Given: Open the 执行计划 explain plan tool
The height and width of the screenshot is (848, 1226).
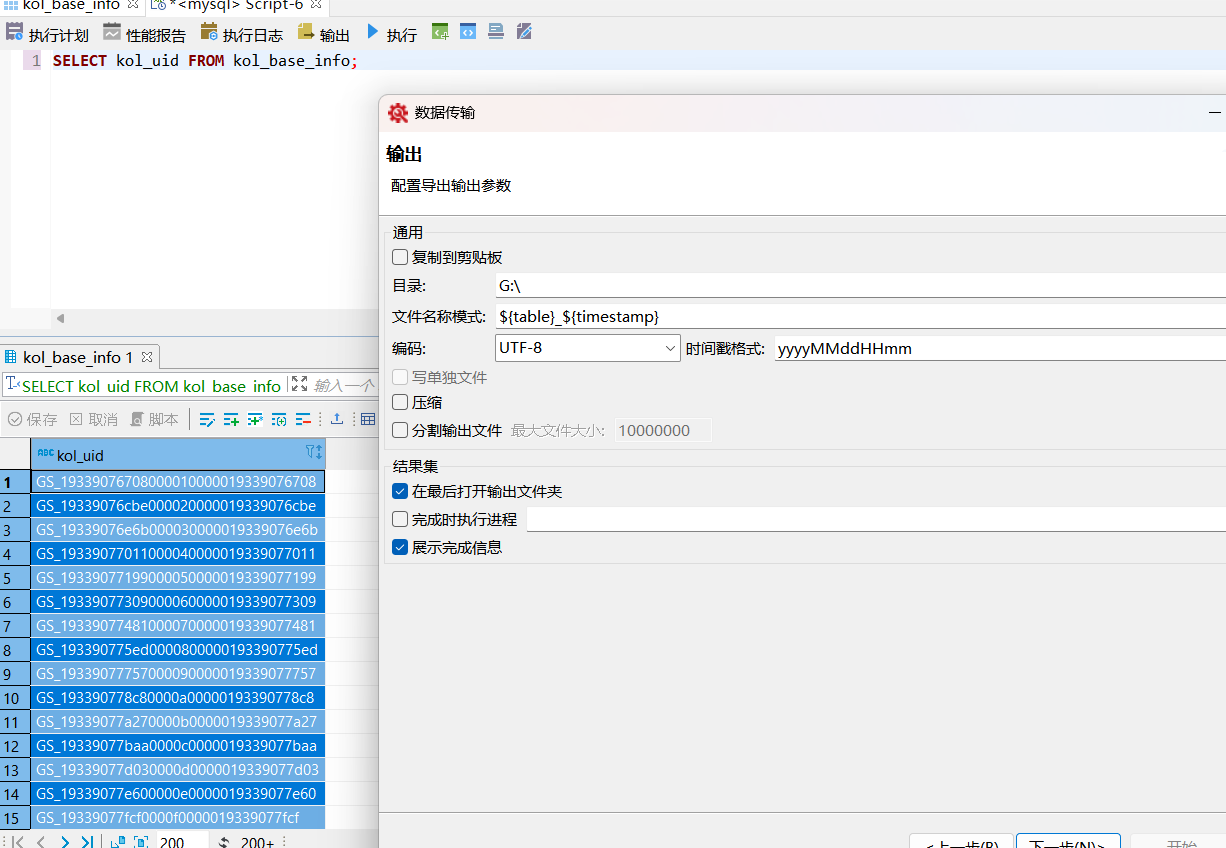Looking at the screenshot, I should (x=47, y=34).
